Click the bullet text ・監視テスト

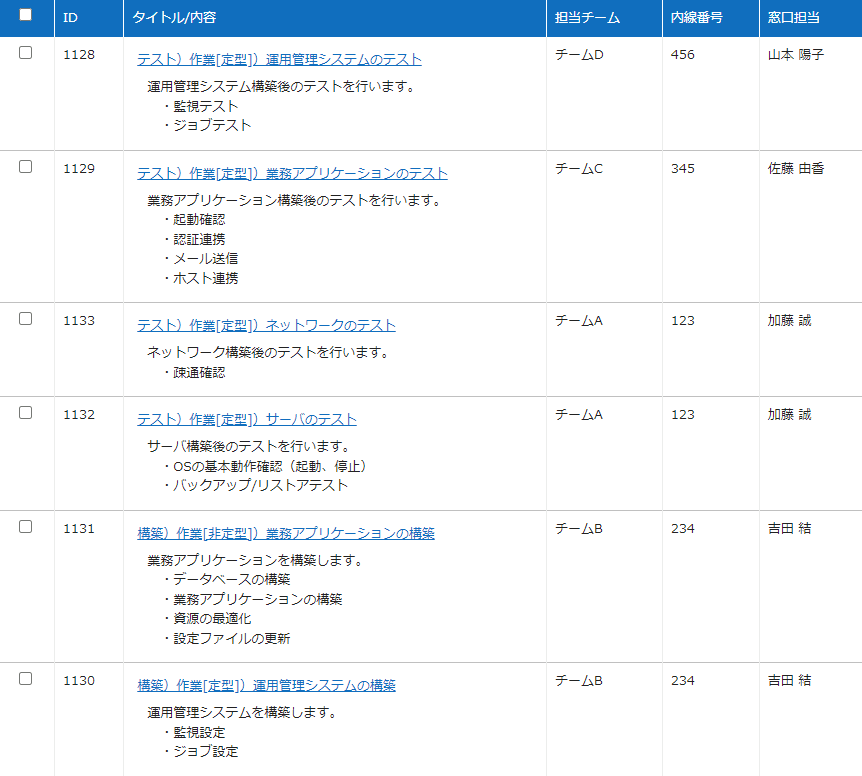[200, 106]
